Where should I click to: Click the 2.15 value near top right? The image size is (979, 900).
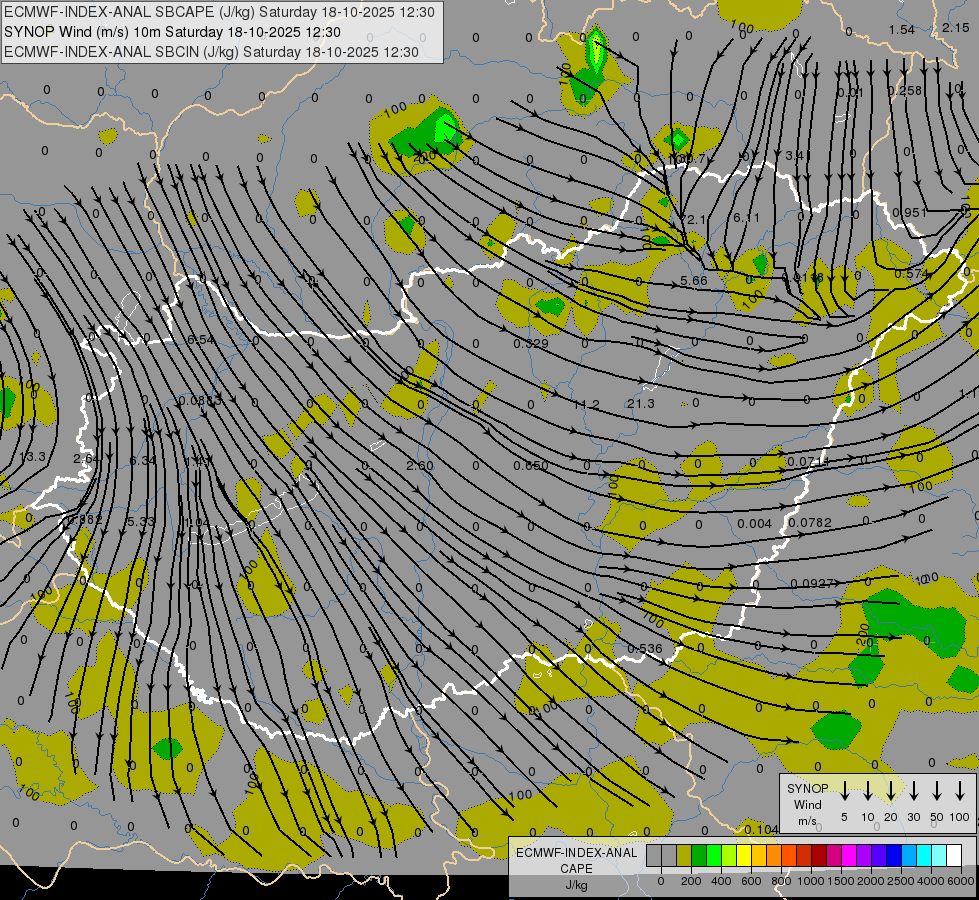(x=956, y=27)
